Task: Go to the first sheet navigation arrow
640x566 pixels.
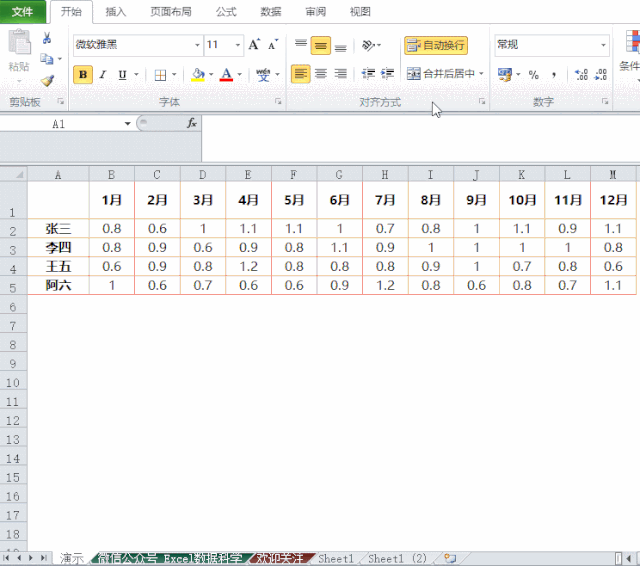Action: tap(6, 558)
